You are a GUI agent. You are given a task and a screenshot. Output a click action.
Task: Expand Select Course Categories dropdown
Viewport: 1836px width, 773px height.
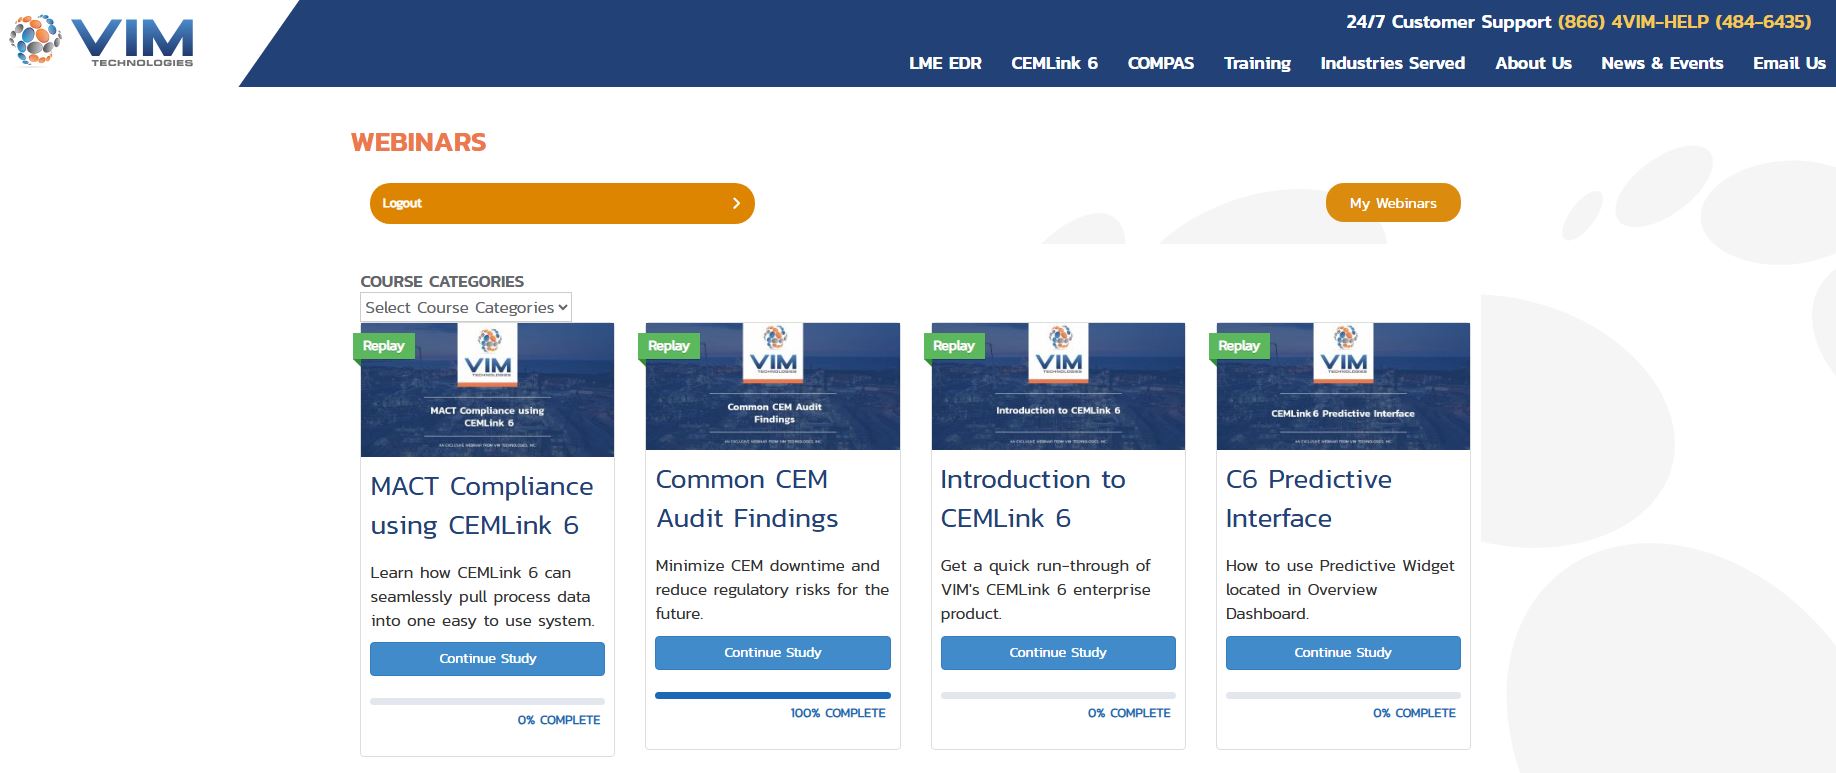(x=466, y=307)
